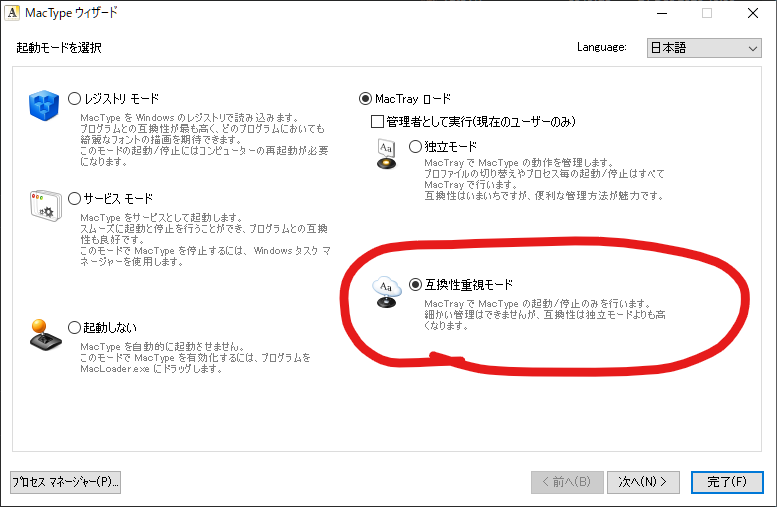Select the サービス モード radio button

click(75, 199)
